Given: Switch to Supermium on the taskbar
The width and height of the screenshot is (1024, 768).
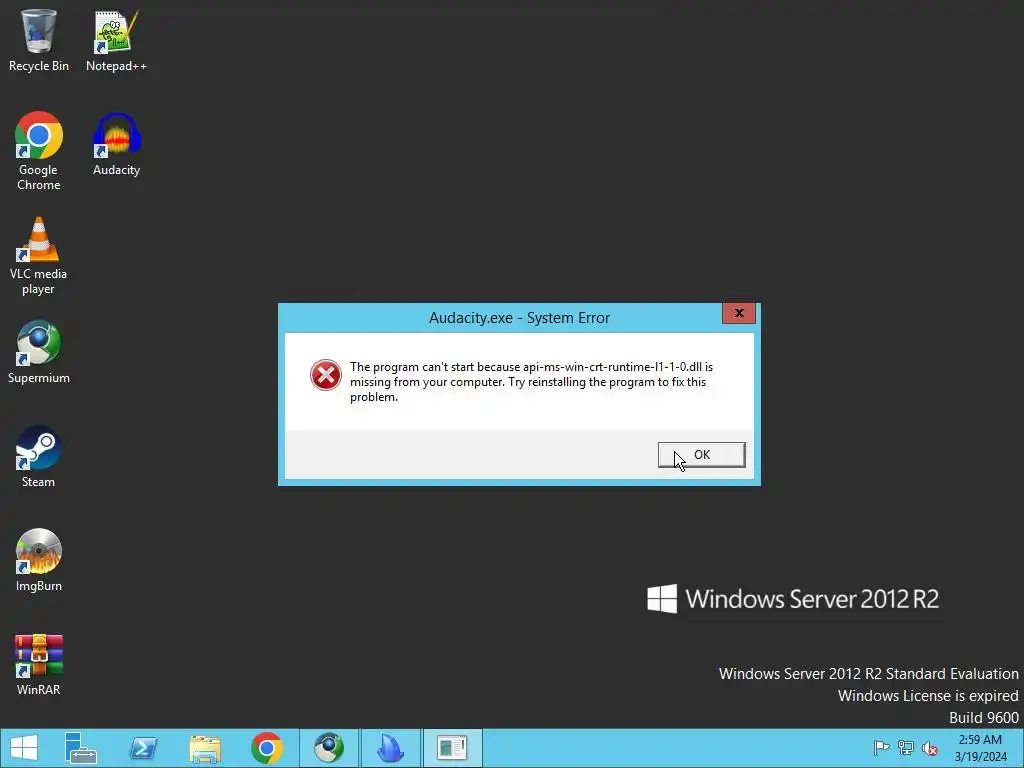Looking at the screenshot, I should point(328,748).
